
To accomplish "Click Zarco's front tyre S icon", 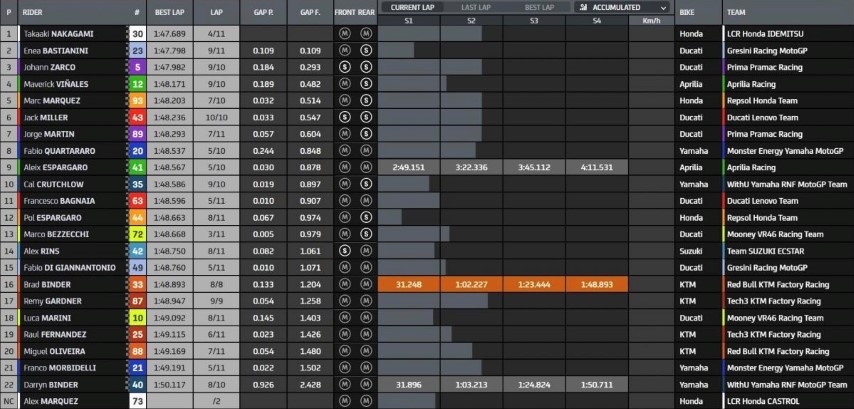I will [344, 67].
